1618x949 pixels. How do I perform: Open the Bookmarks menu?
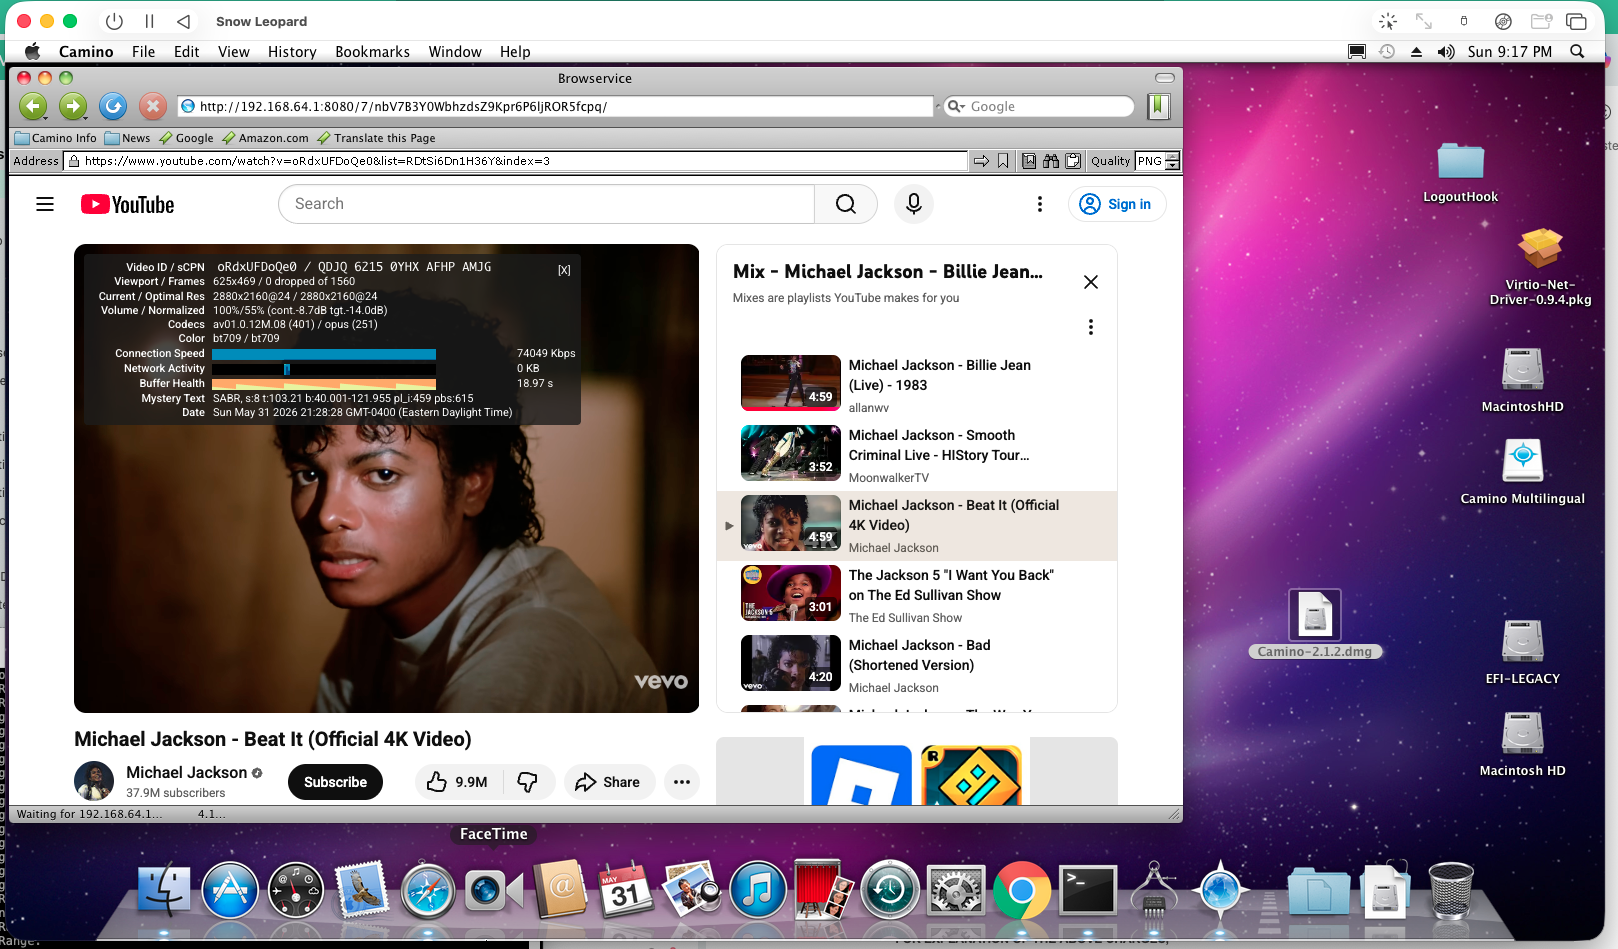(372, 51)
